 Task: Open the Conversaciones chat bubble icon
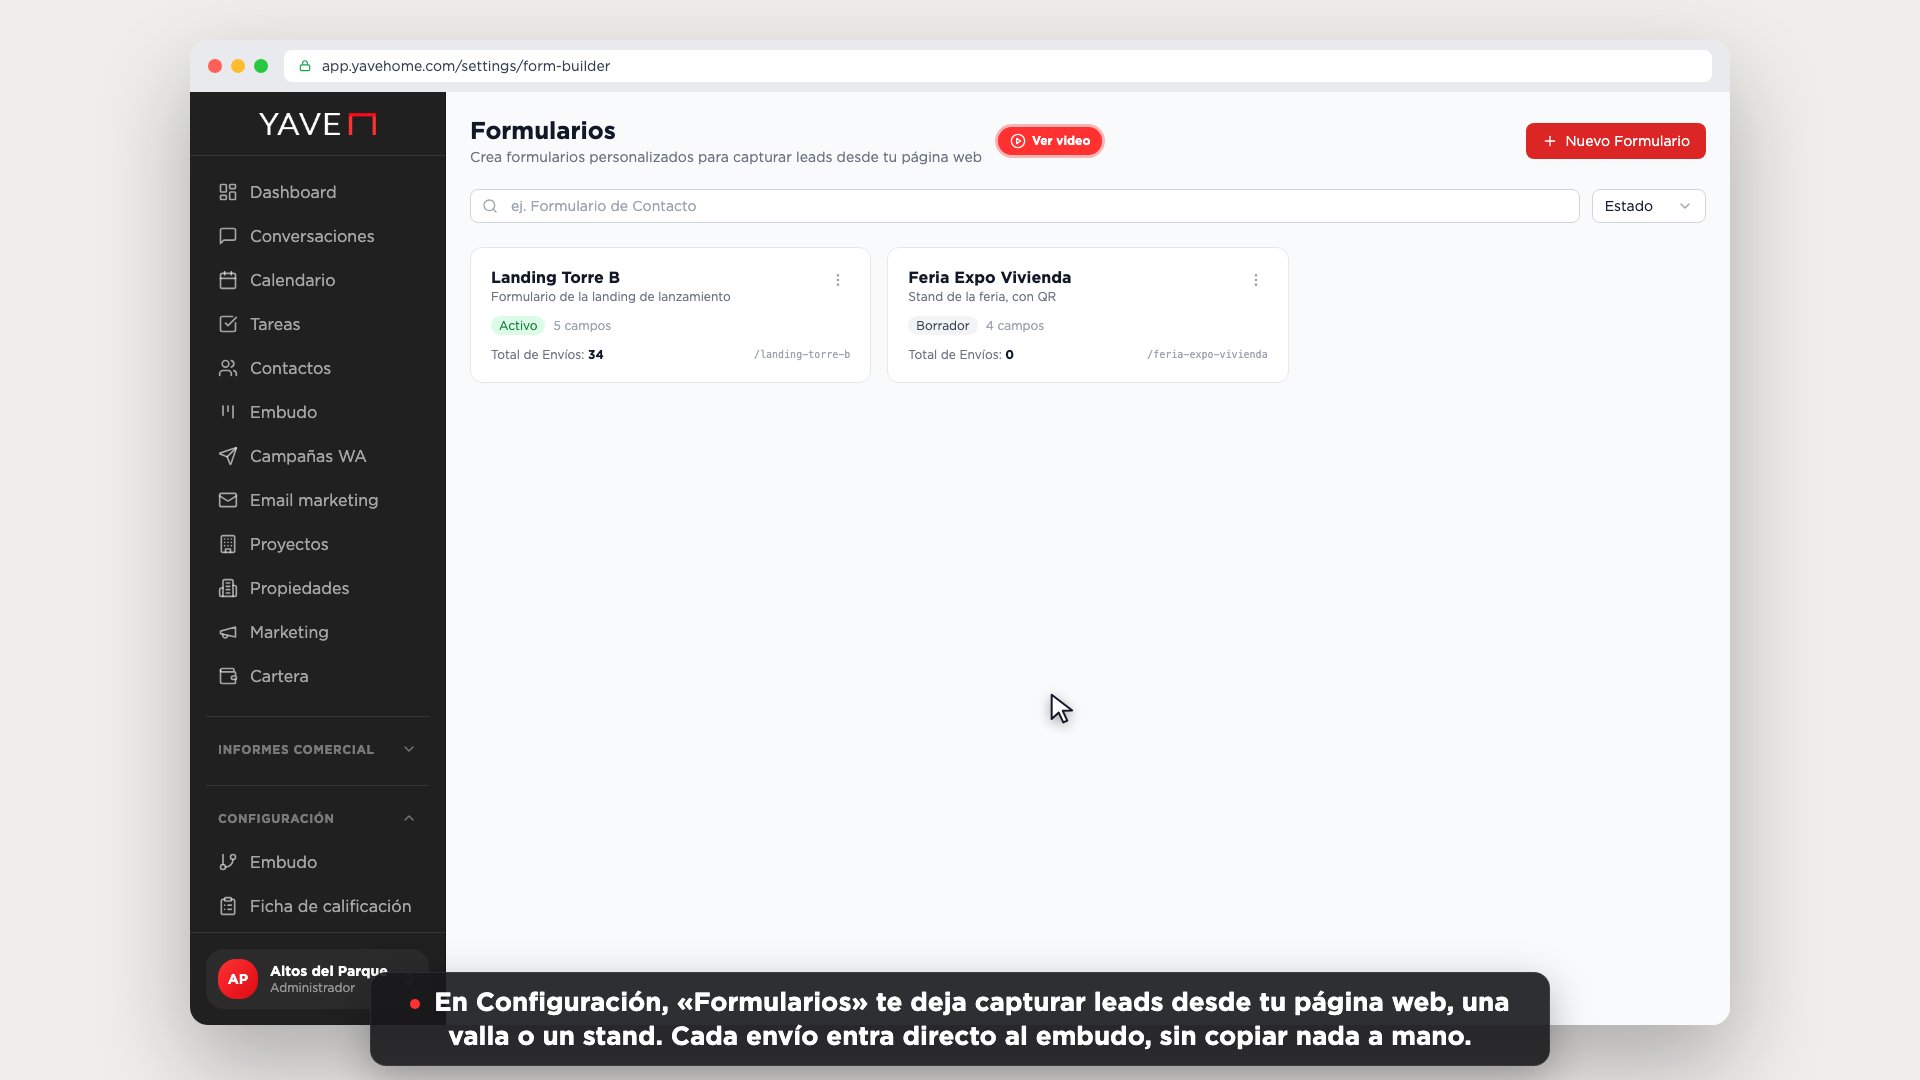point(228,236)
